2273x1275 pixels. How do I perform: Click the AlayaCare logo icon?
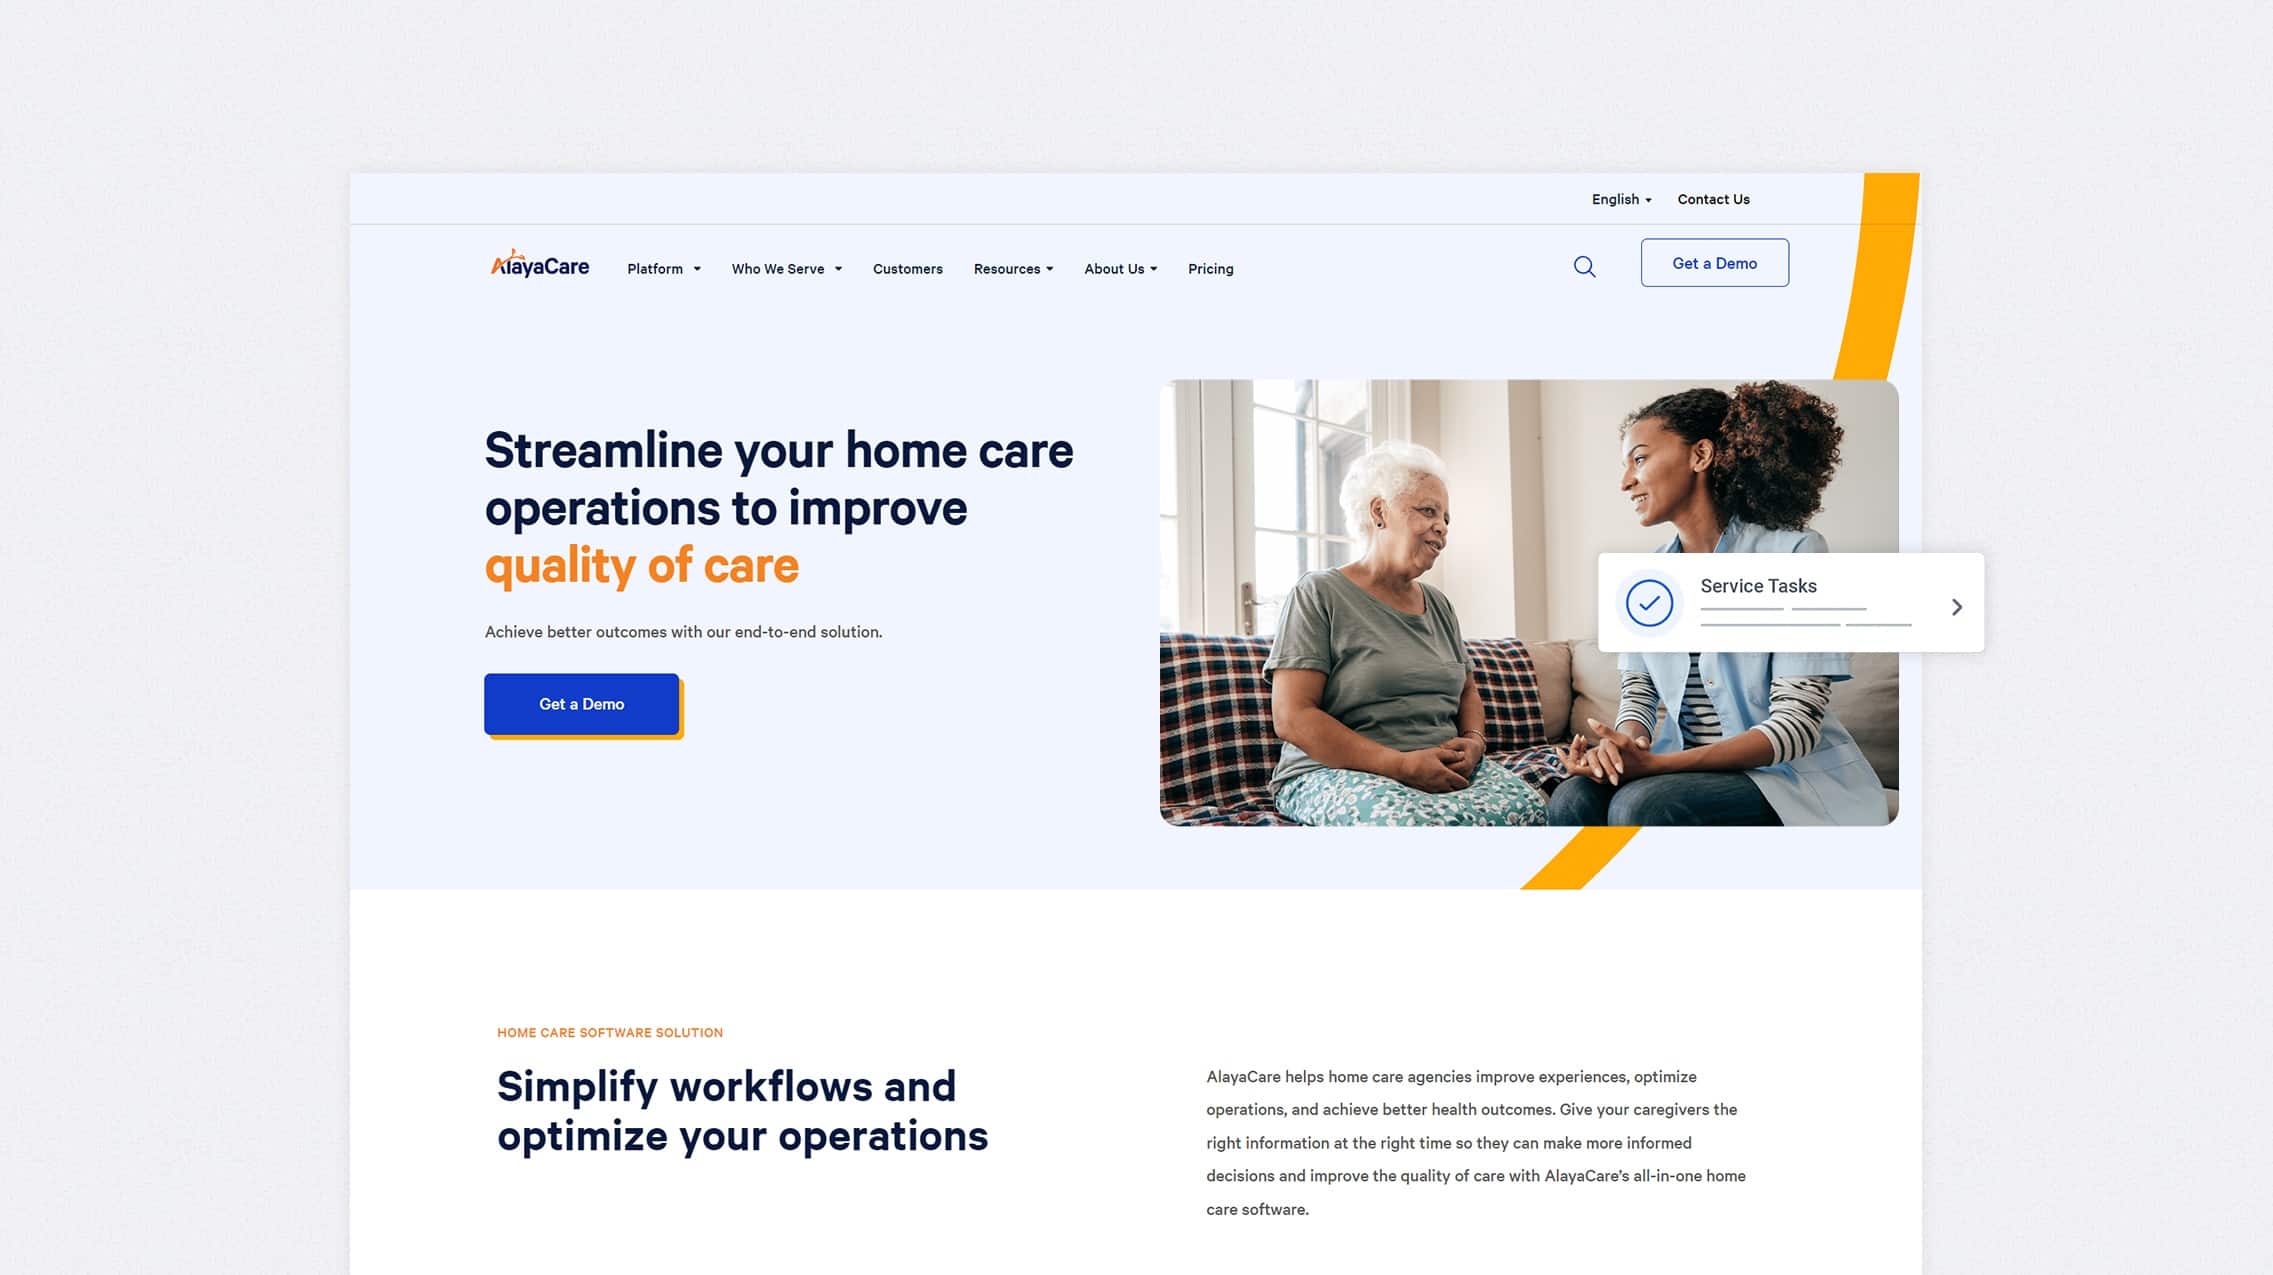pyautogui.click(x=537, y=265)
